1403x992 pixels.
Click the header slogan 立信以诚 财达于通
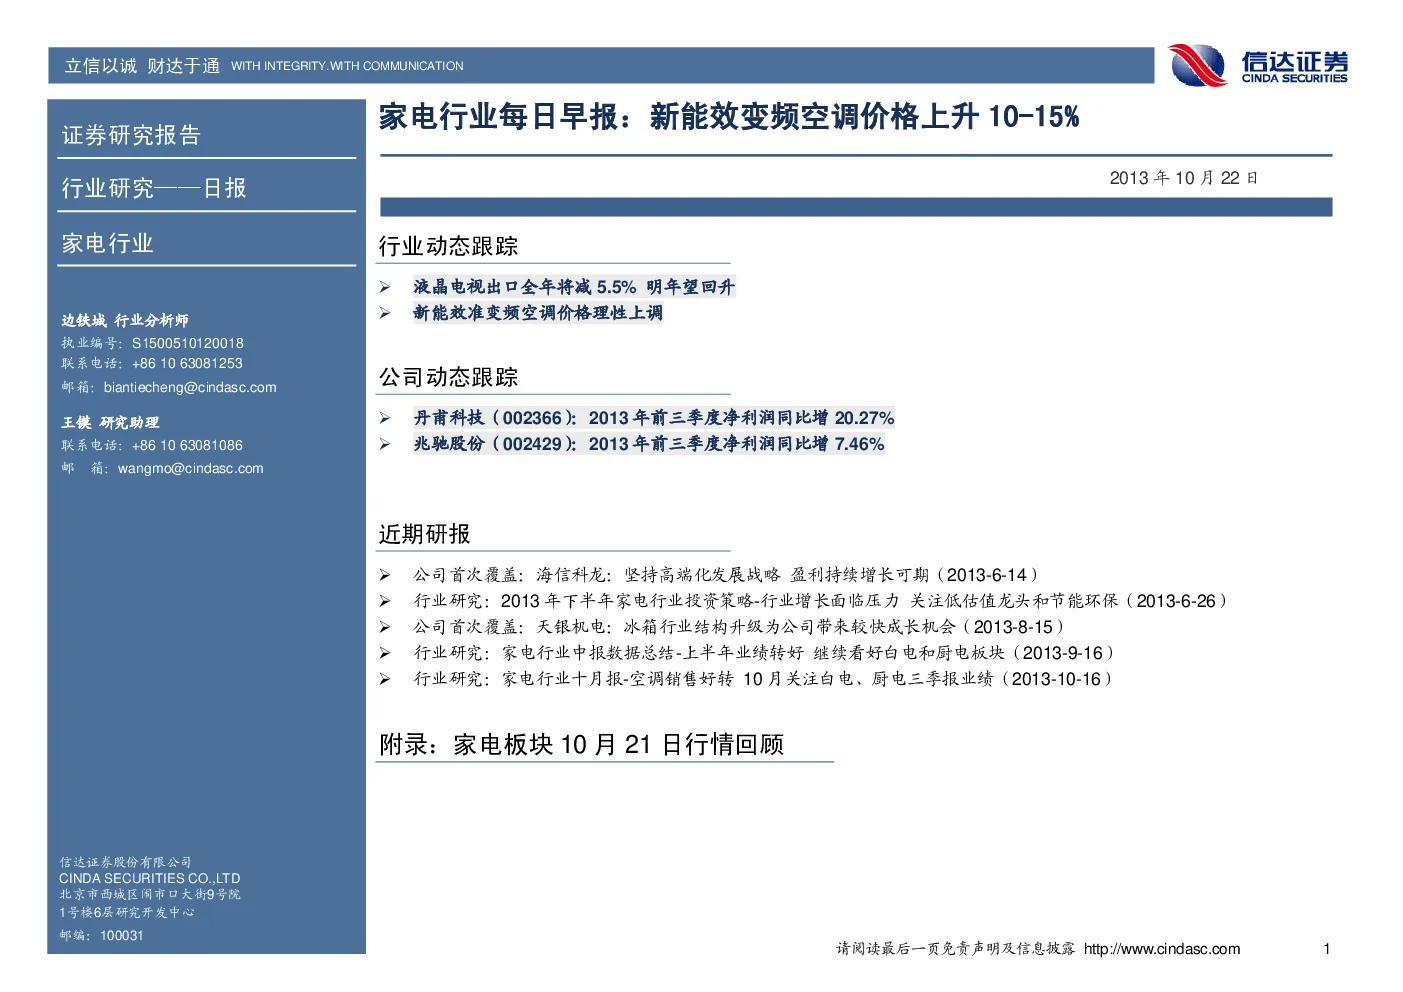[142, 66]
